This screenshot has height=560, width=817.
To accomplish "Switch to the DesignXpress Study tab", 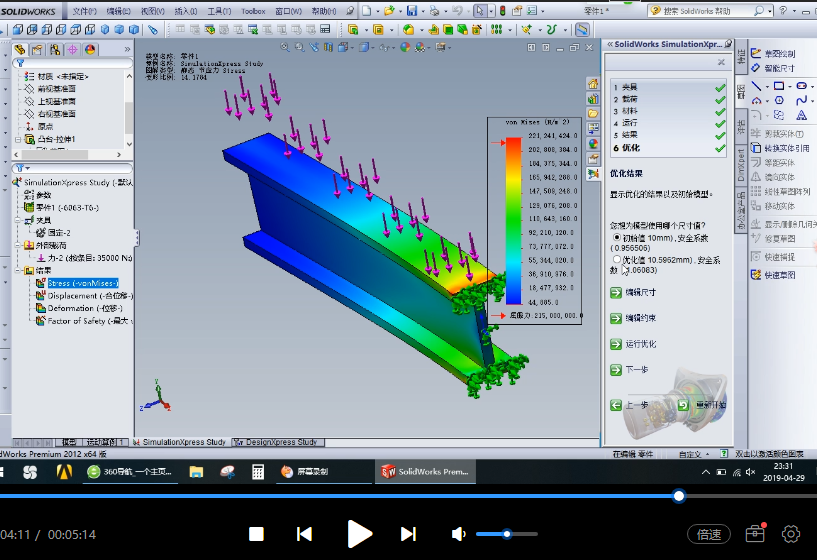I will 278,442.
